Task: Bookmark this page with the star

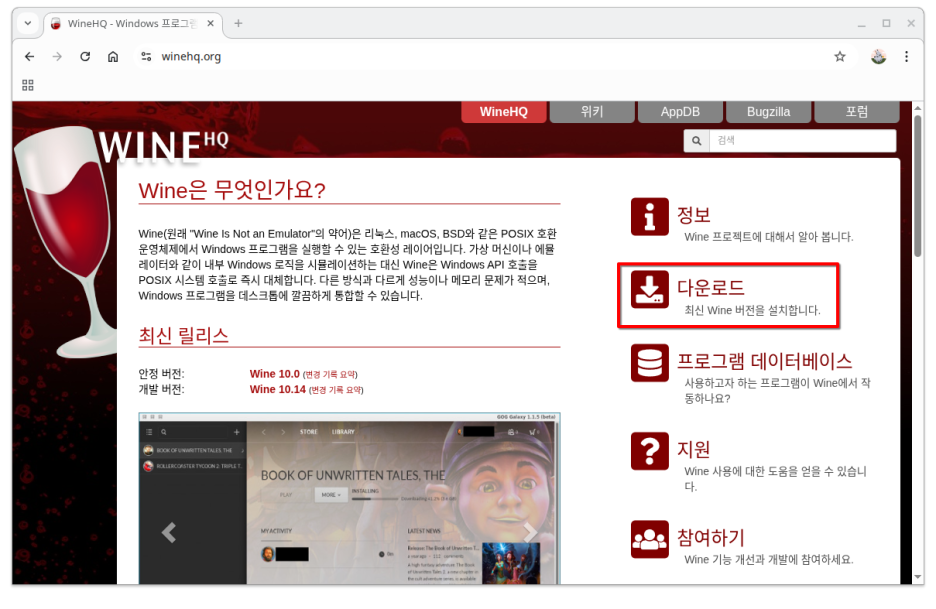Action: [x=840, y=57]
